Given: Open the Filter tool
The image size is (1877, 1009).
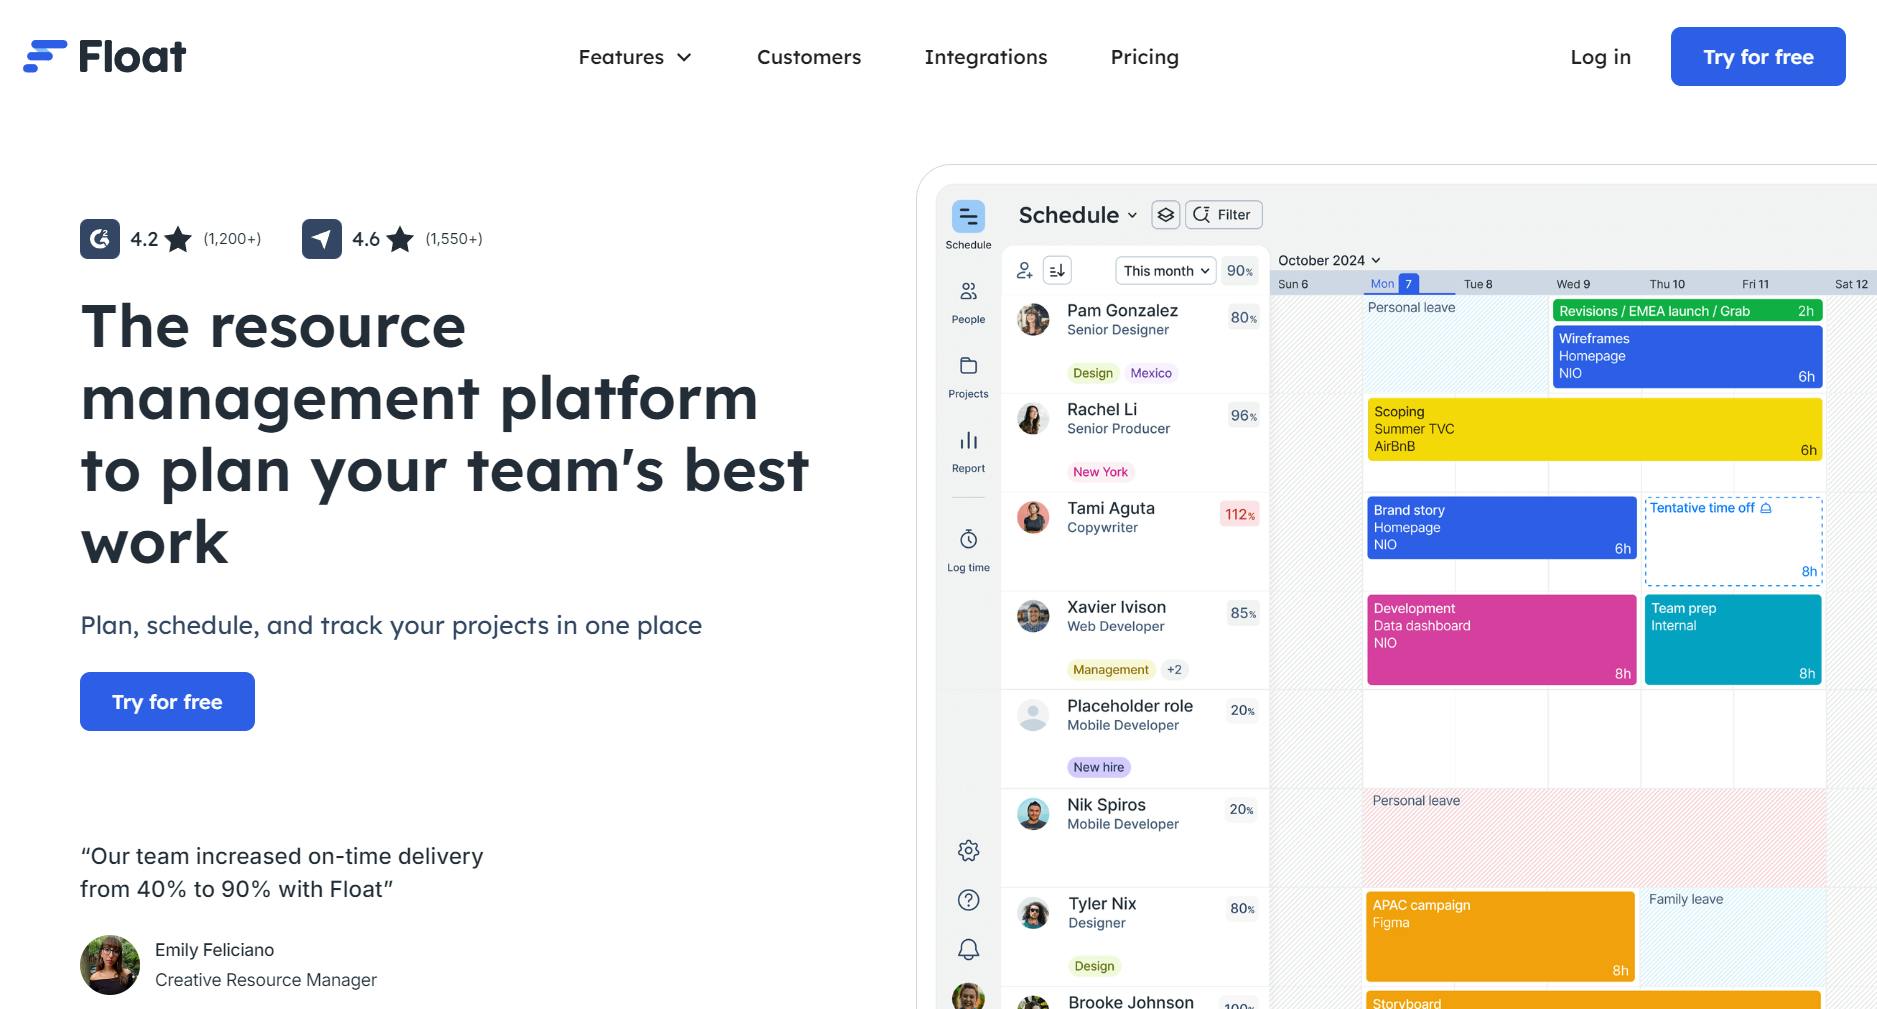Looking at the screenshot, I should pos(1224,214).
